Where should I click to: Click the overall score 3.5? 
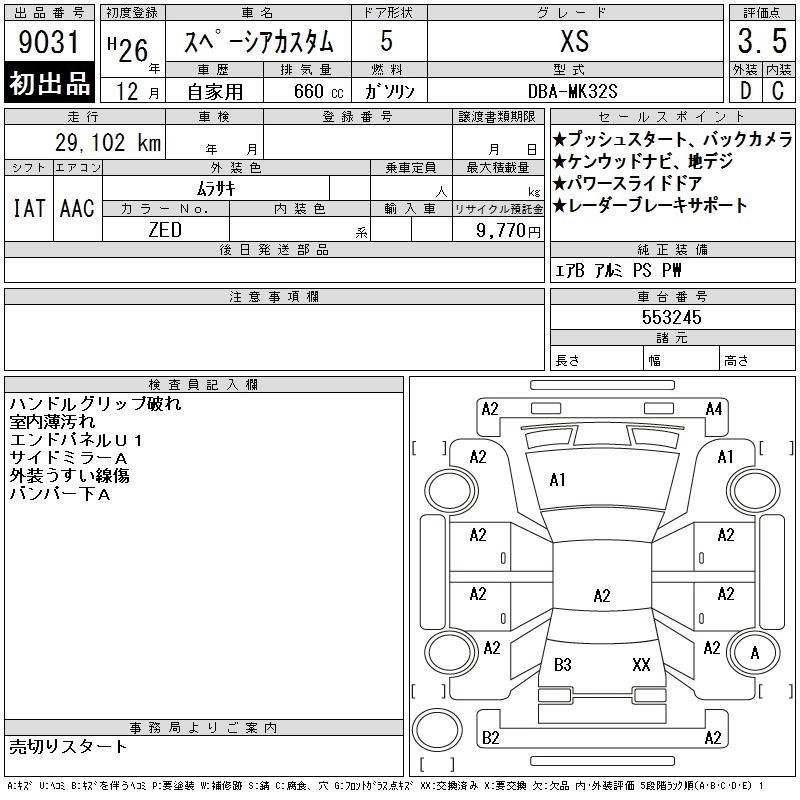(x=762, y=41)
